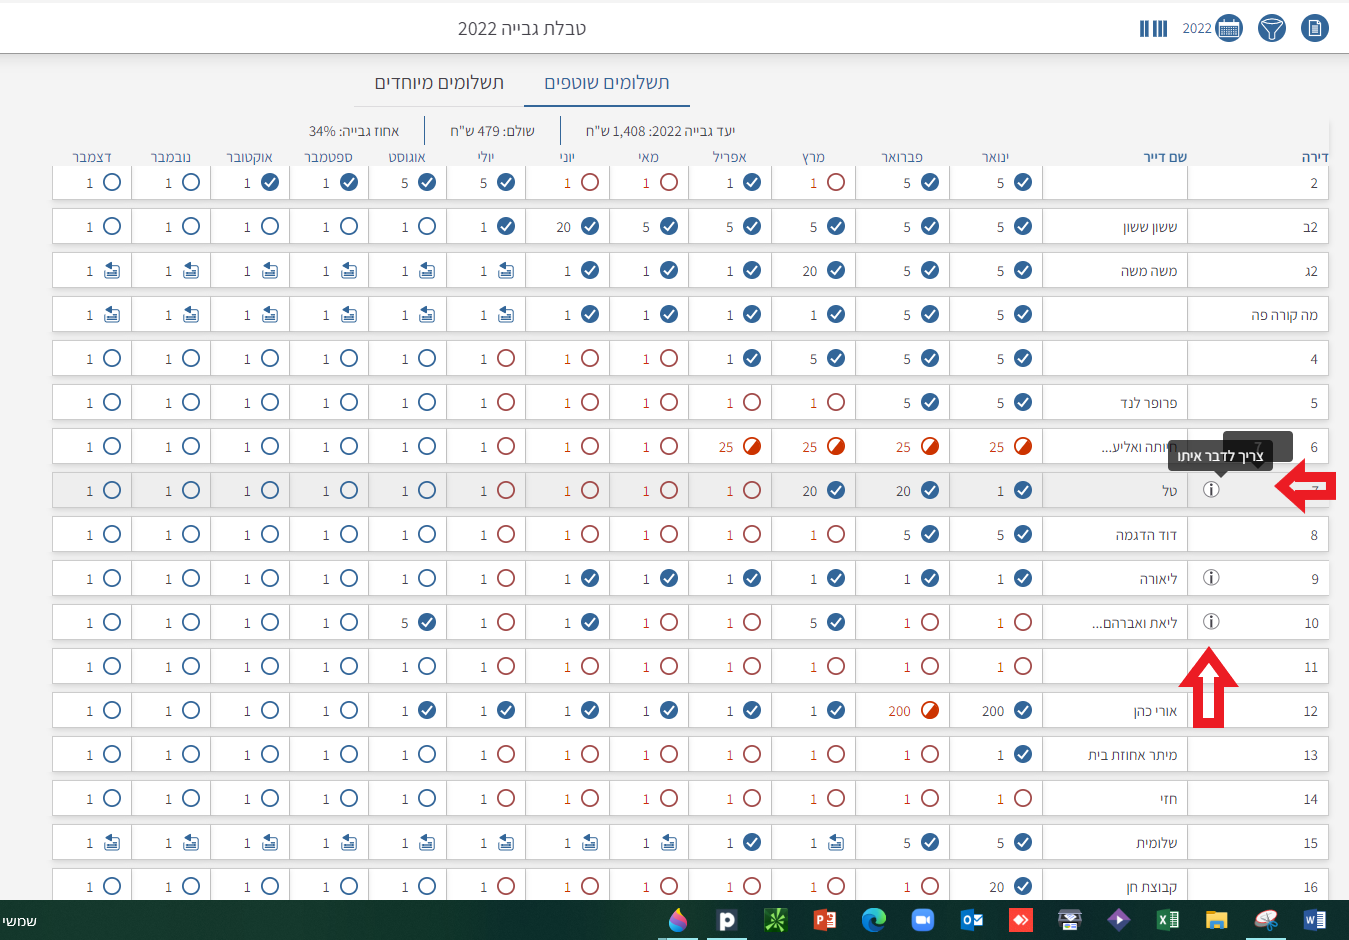
Task: Click apartment 12's partial payment icon for פברואר
Action: (x=929, y=711)
